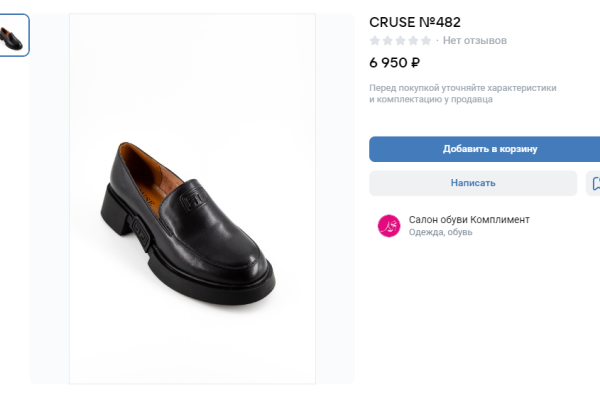600x400 pixels.
Task: Save product with the bookmark icon
Action: click(594, 183)
